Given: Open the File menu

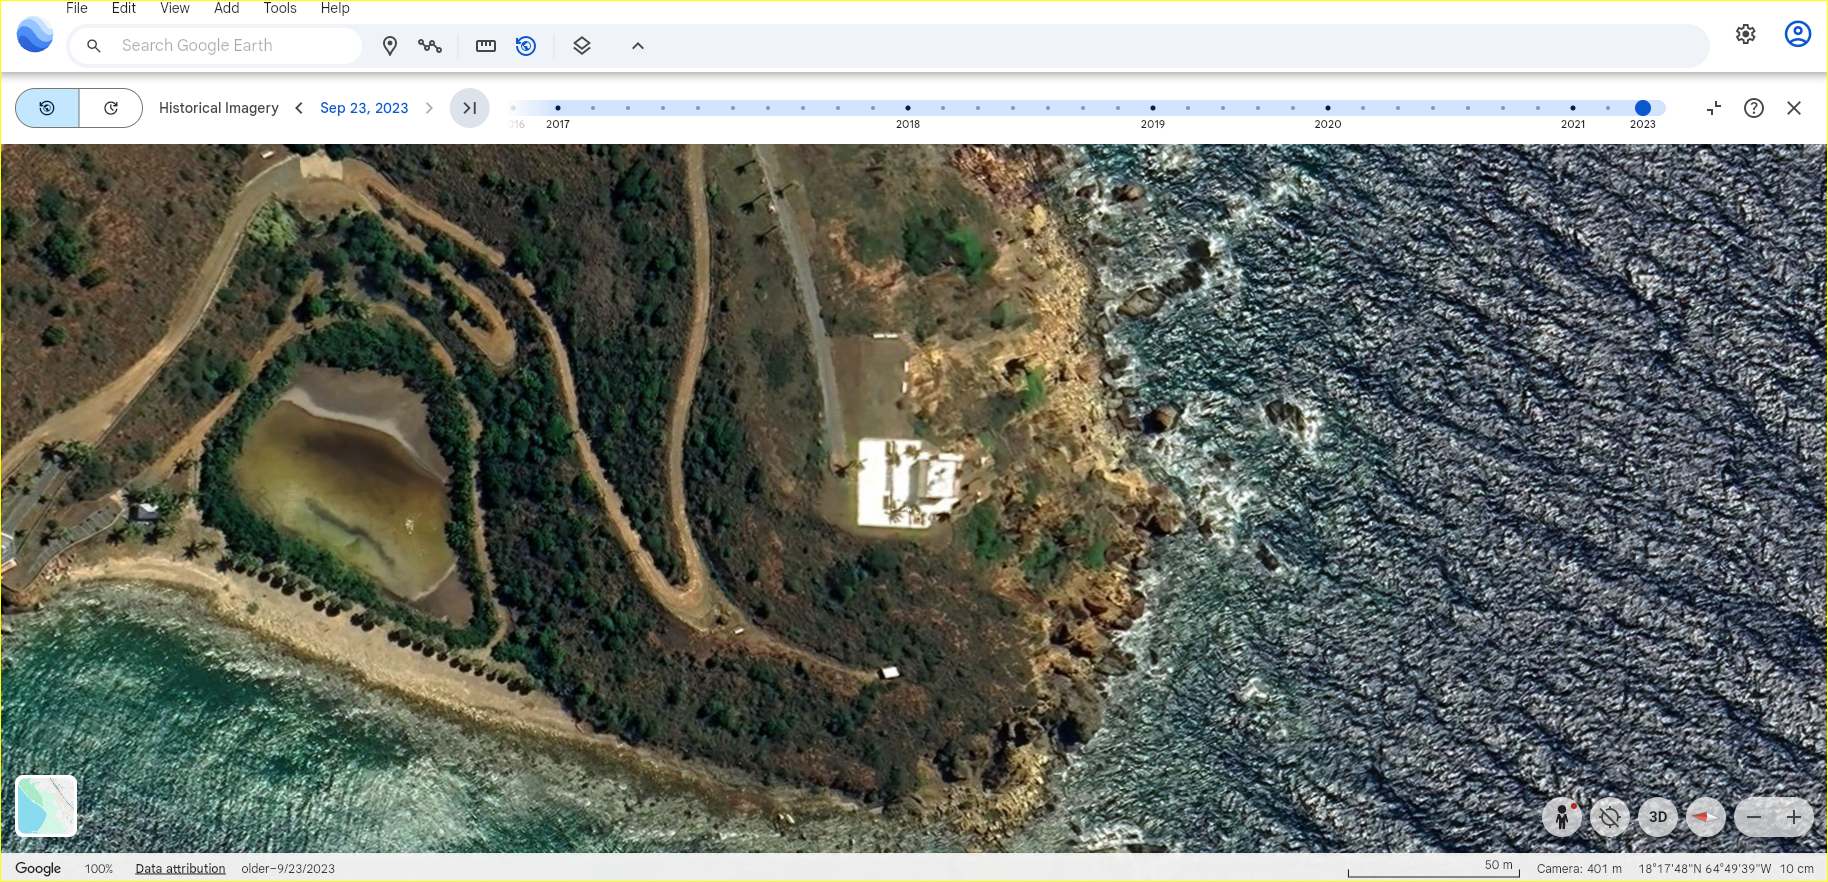Looking at the screenshot, I should point(77,8).
